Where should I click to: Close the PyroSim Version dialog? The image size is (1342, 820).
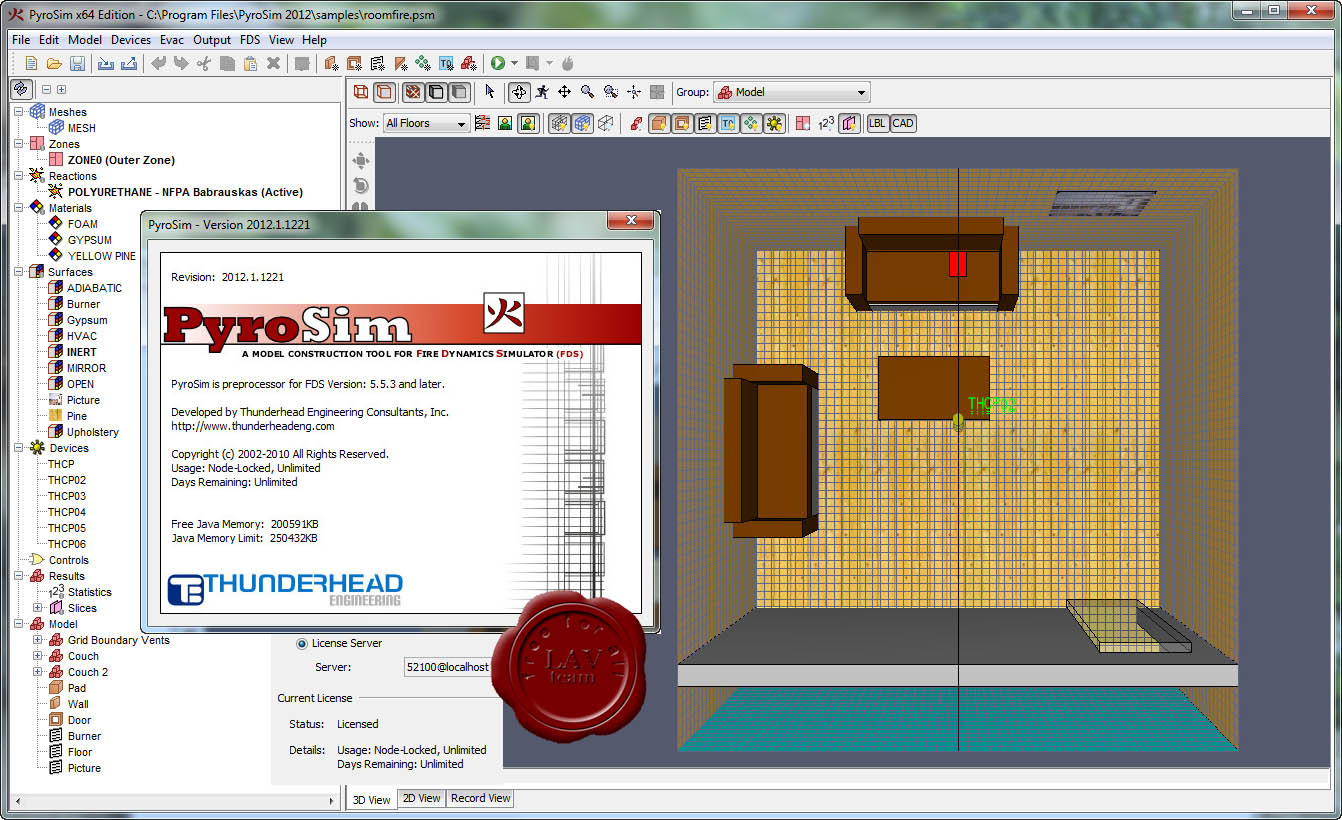(x=631, y=221)
